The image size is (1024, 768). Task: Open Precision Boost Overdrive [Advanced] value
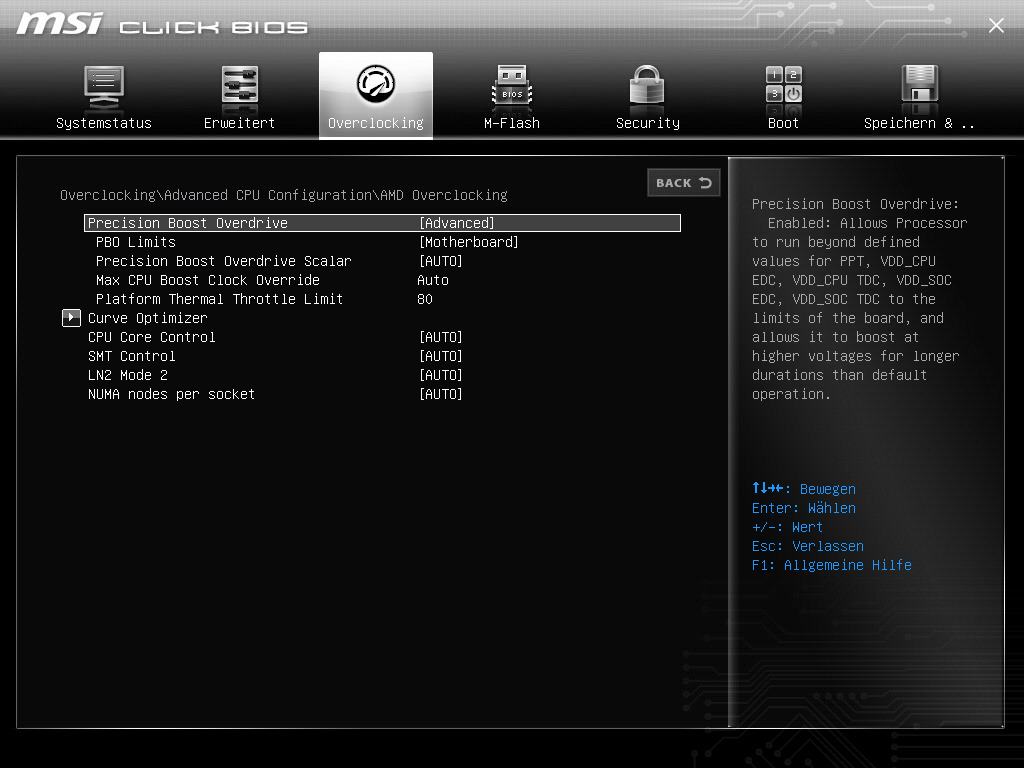456,223
